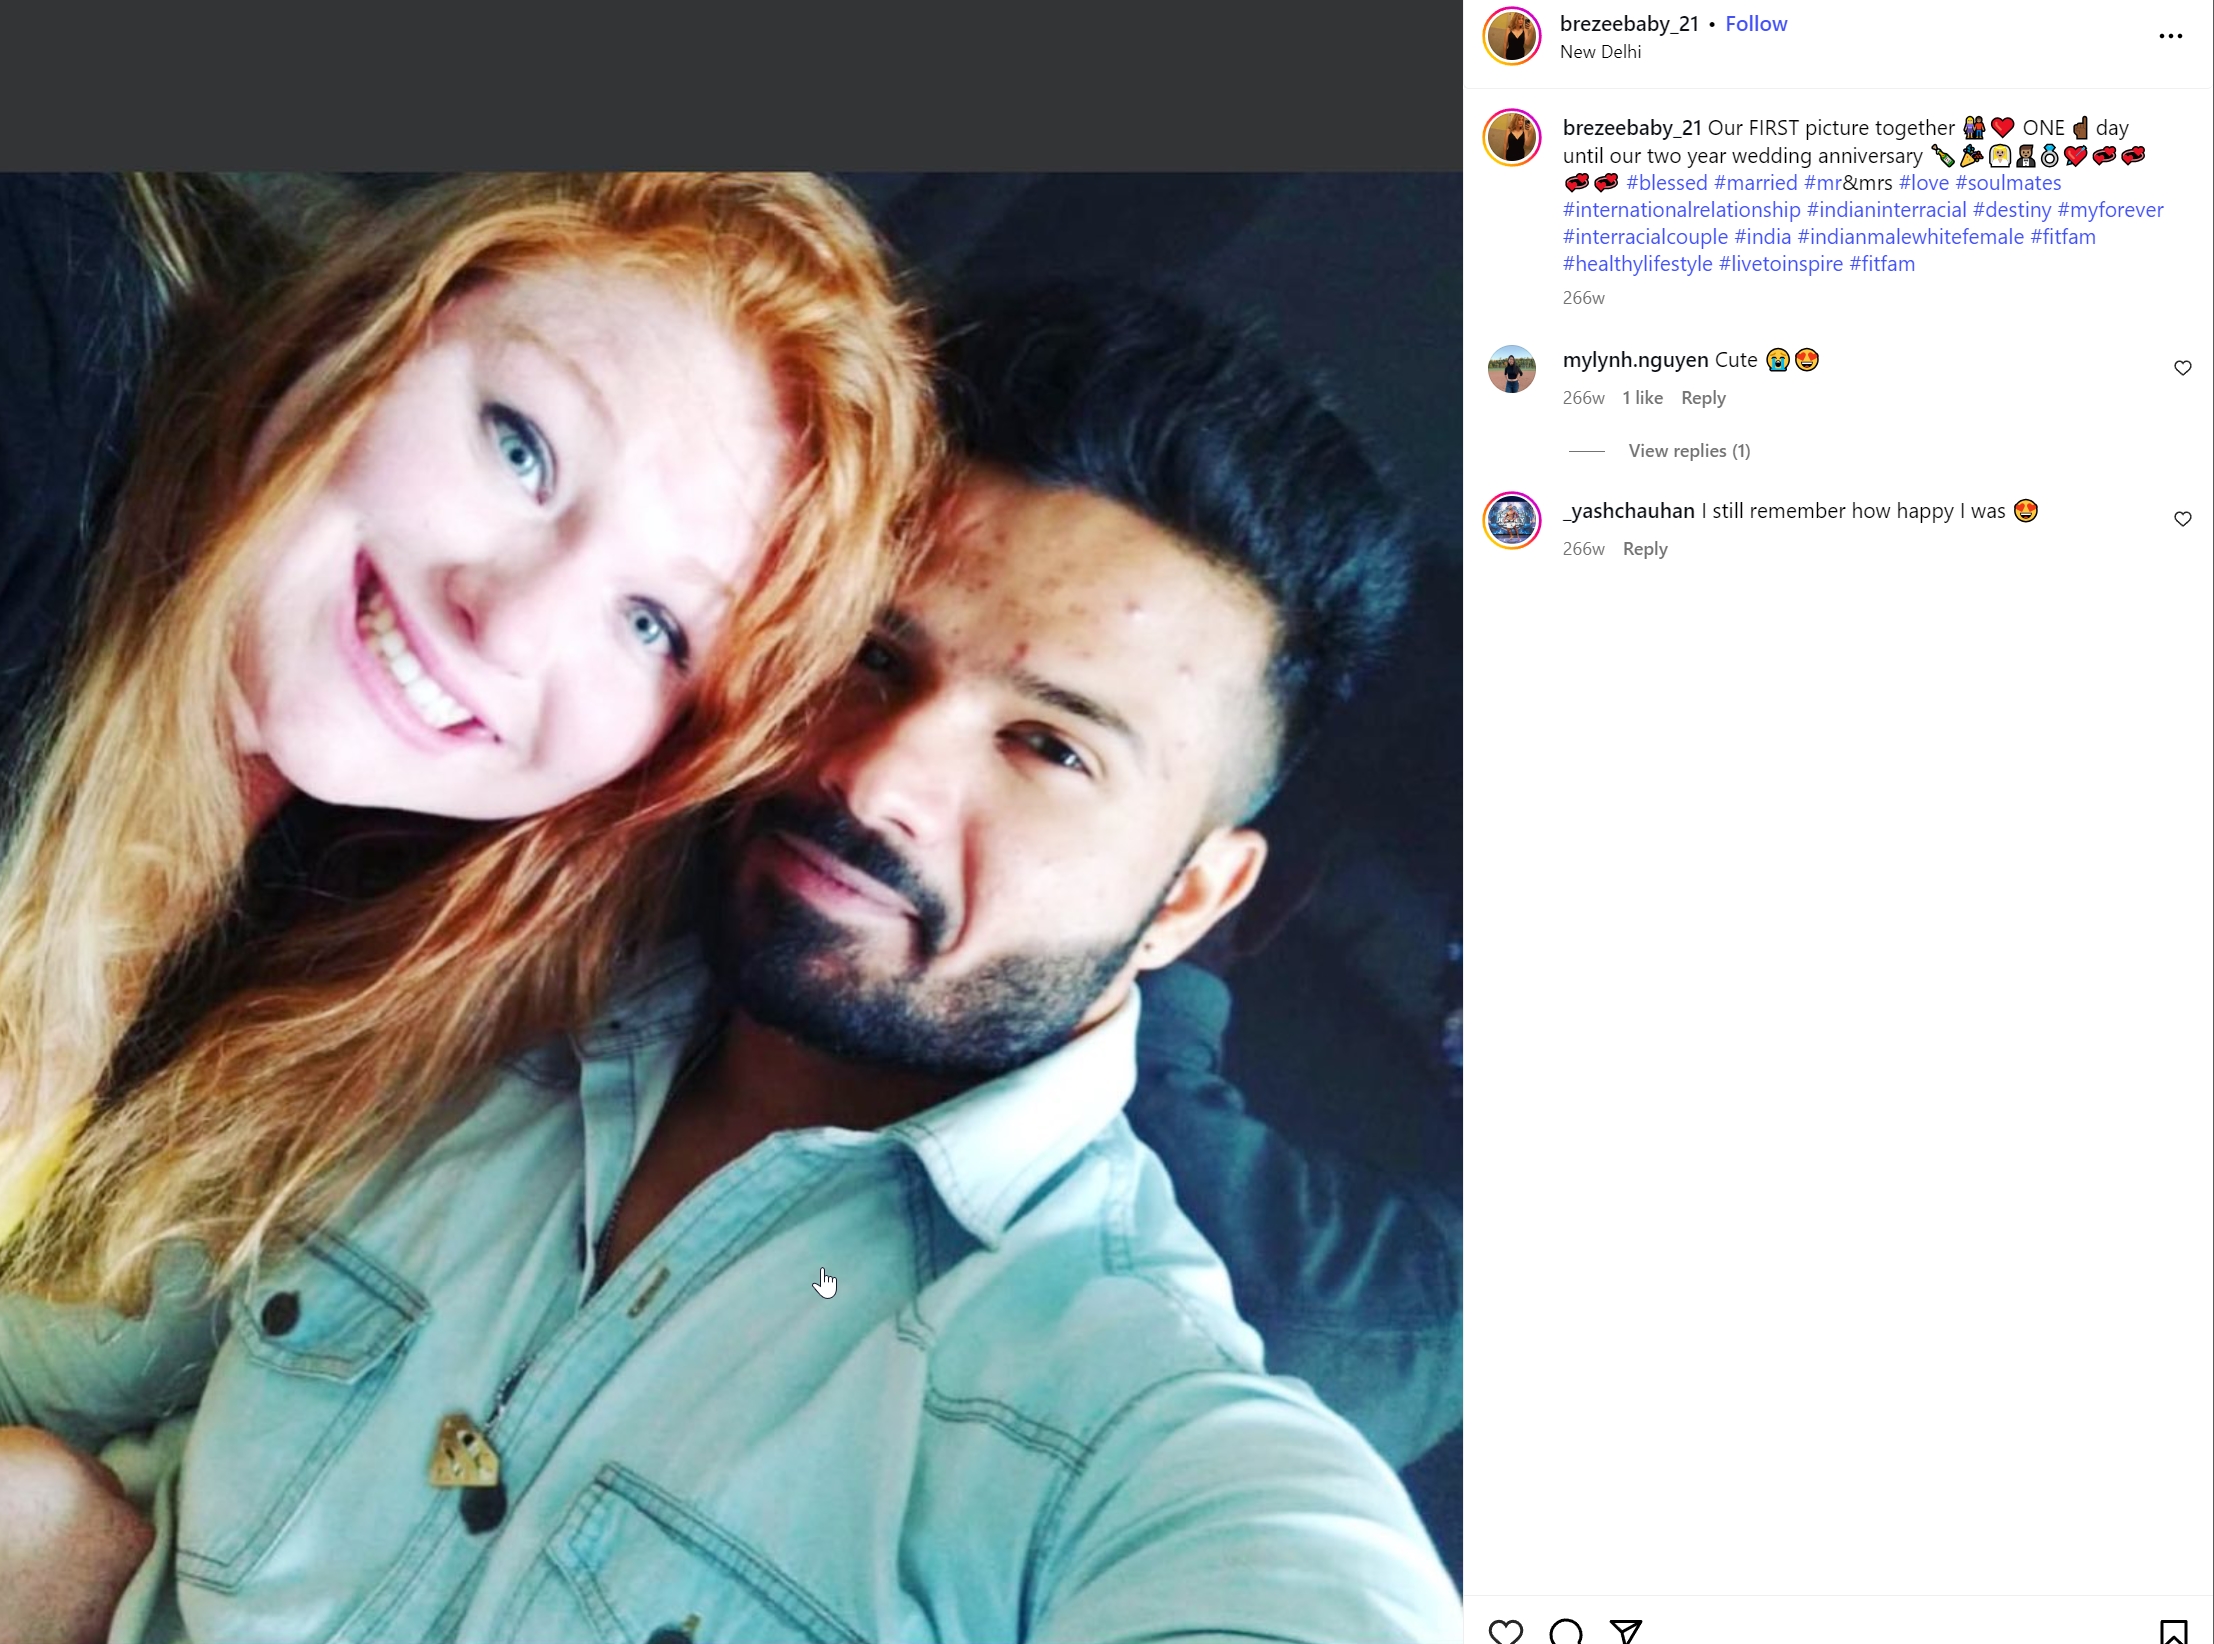Open _yashchauhan's story avatar
Viewport: 2214px width, 1644px height.
tap(1512, 520)
